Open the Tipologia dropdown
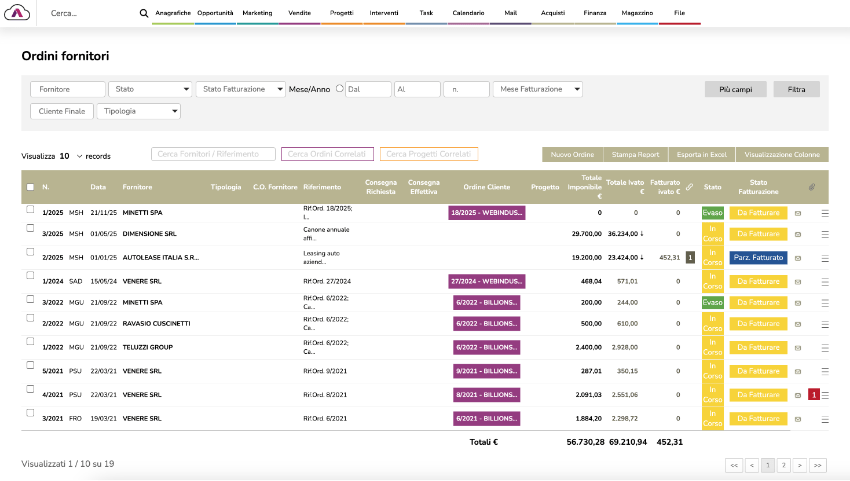 click(x=138, y=111)
